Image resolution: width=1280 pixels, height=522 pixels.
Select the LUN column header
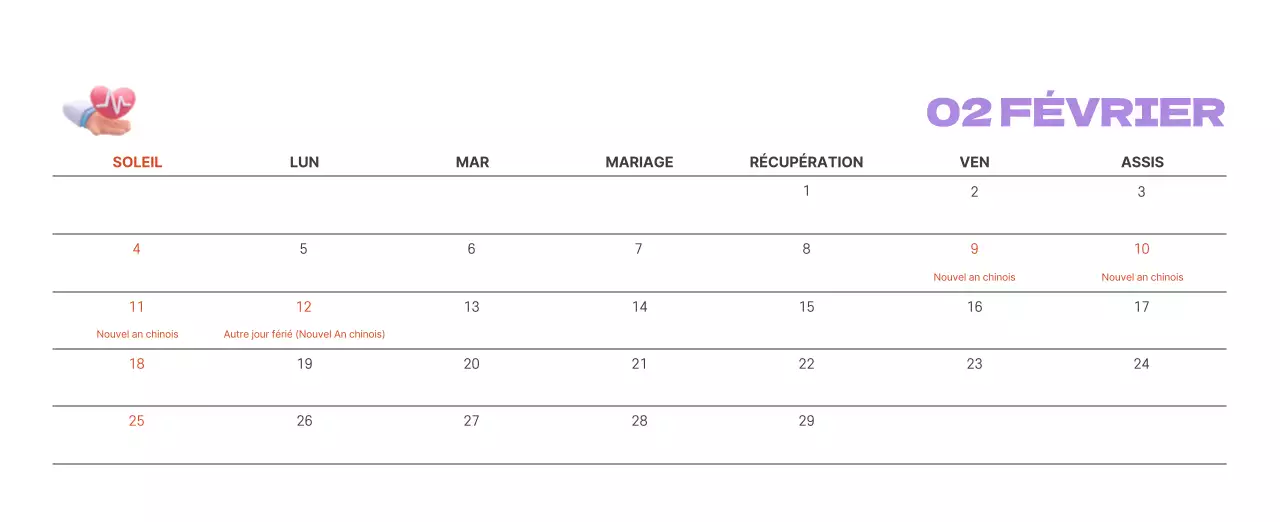click(x=304, y=162)
